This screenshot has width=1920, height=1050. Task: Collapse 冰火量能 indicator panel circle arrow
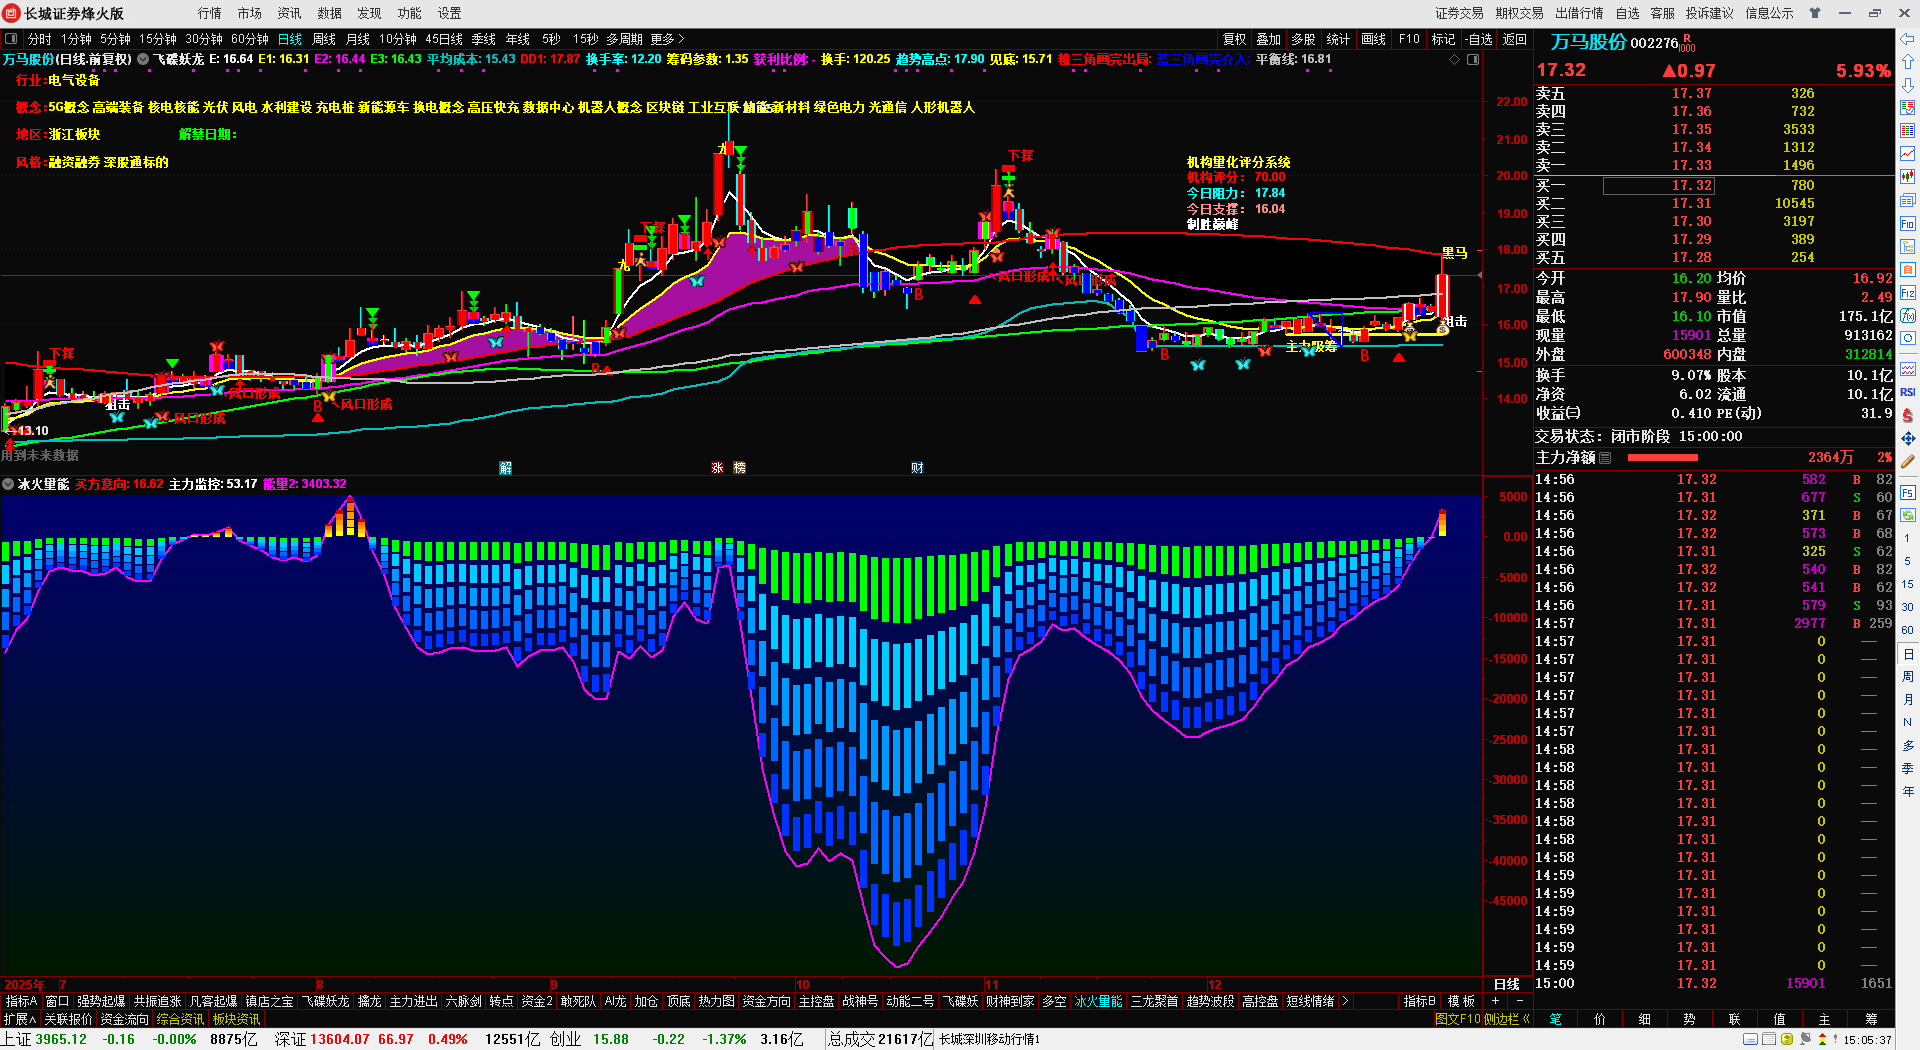click(8, 484)
